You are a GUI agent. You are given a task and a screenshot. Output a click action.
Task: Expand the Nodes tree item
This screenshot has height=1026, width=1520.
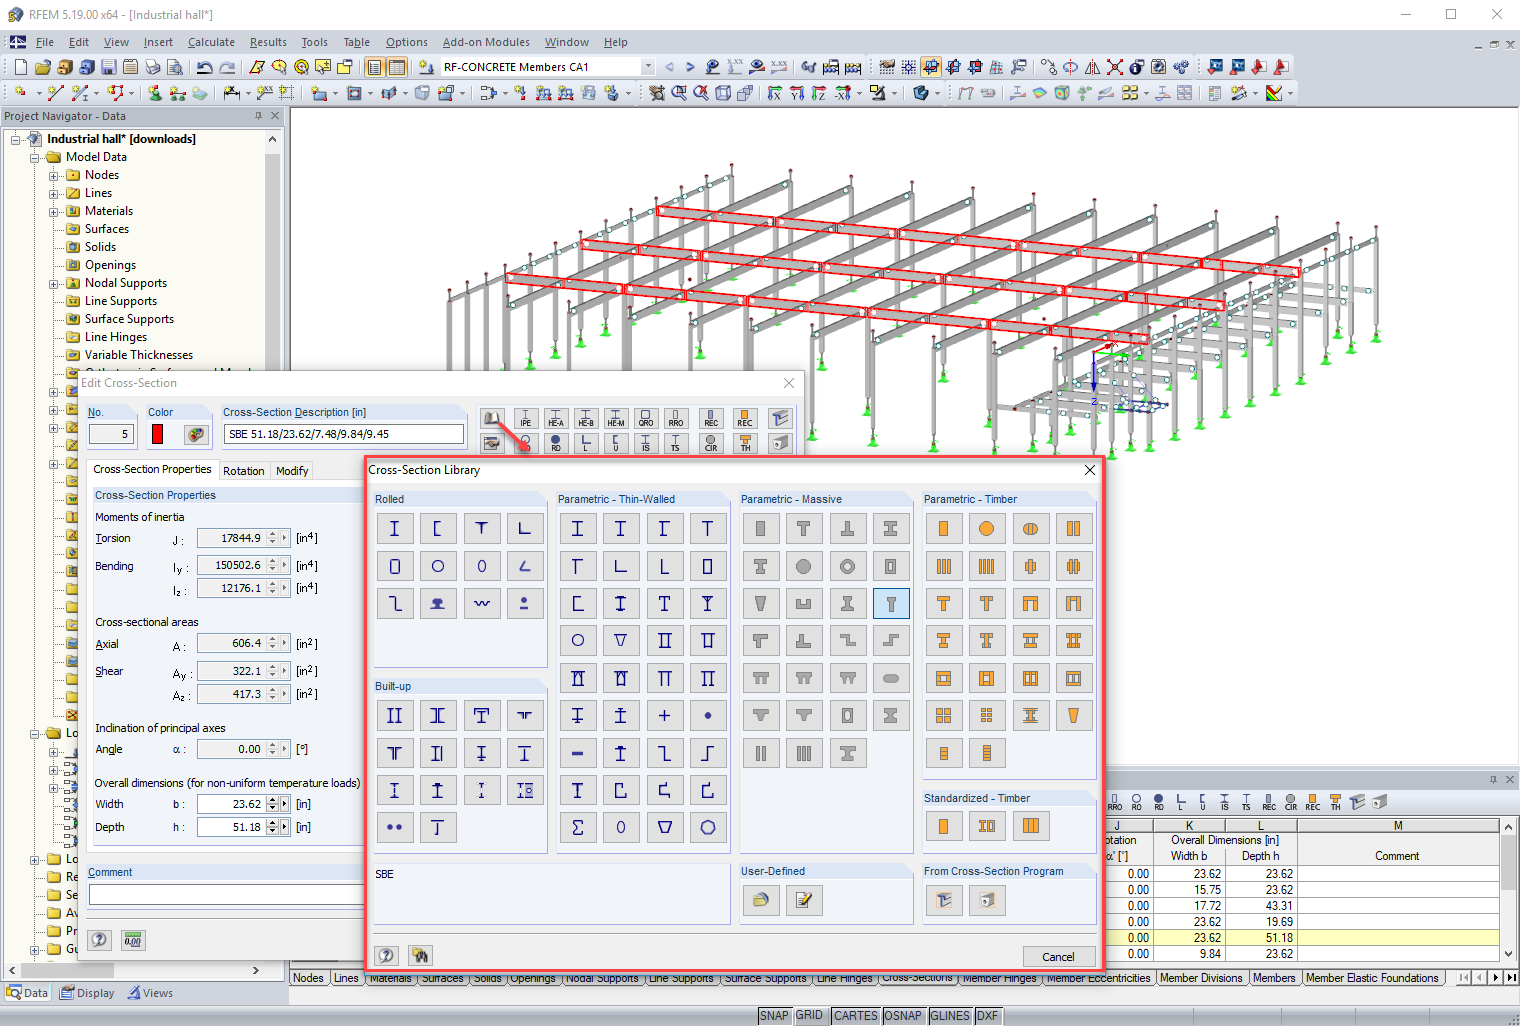54,175
